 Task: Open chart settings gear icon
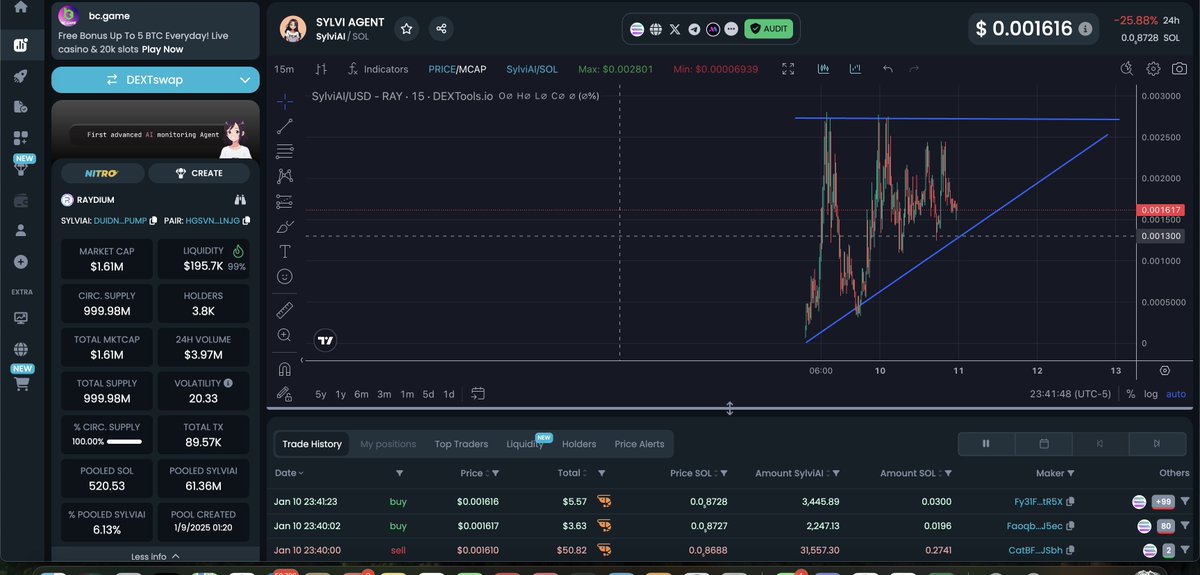1153,69
